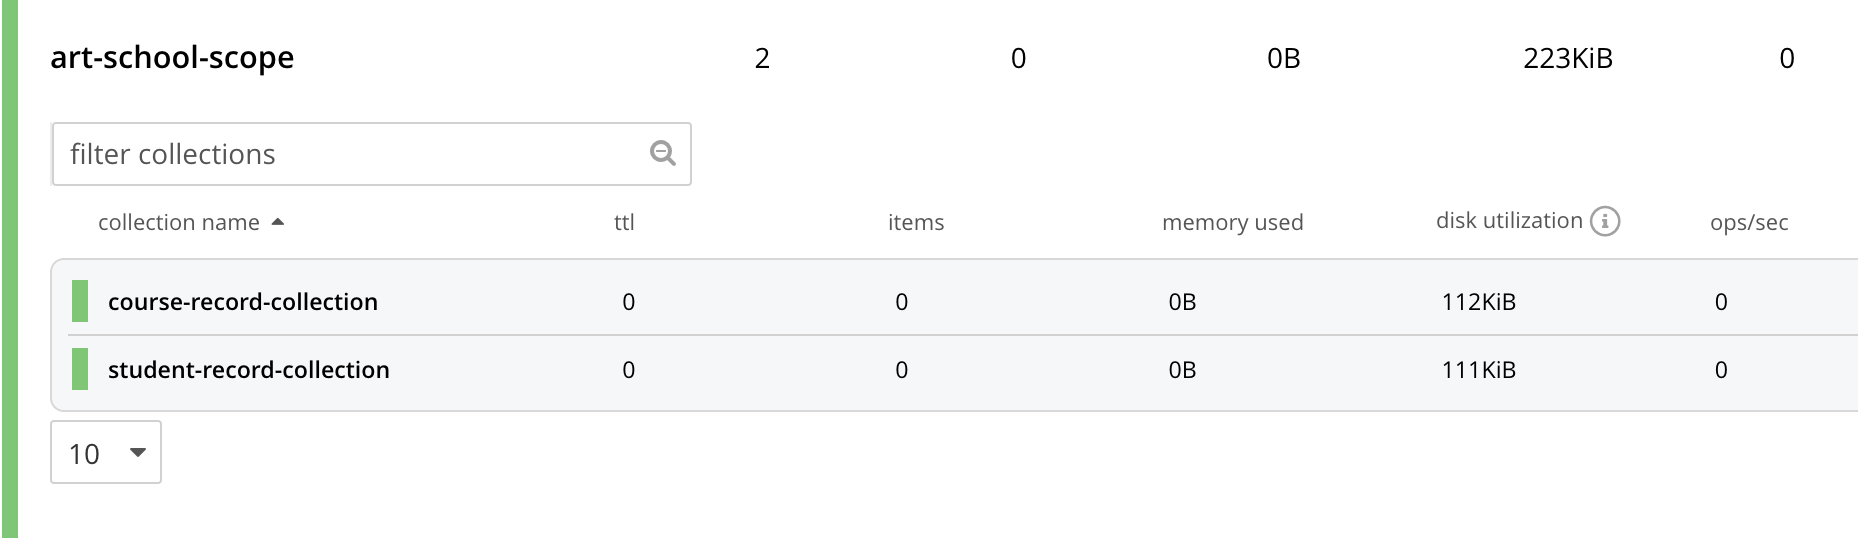This screenshot has width=1858, height=538.
Task: Type in the filter collections field
Action: [350, 154]
